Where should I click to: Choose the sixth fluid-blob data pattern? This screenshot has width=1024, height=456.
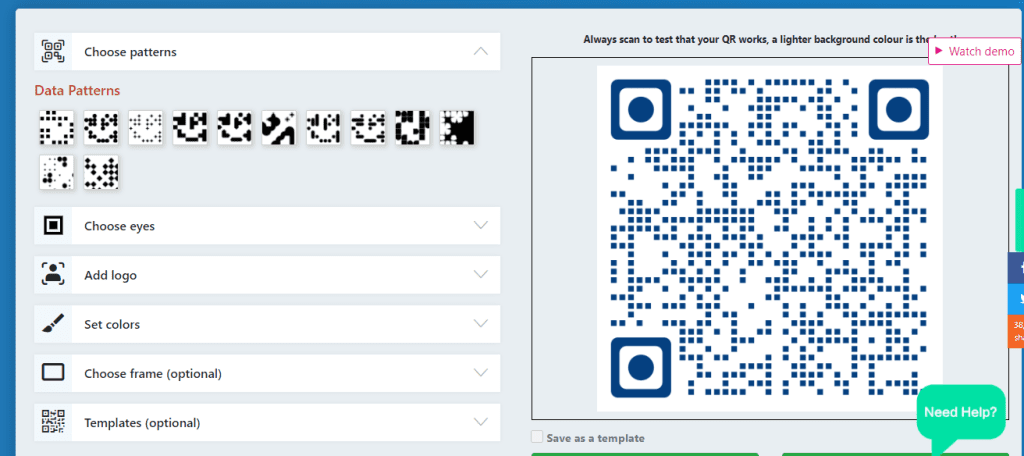(x=278, y=127)
